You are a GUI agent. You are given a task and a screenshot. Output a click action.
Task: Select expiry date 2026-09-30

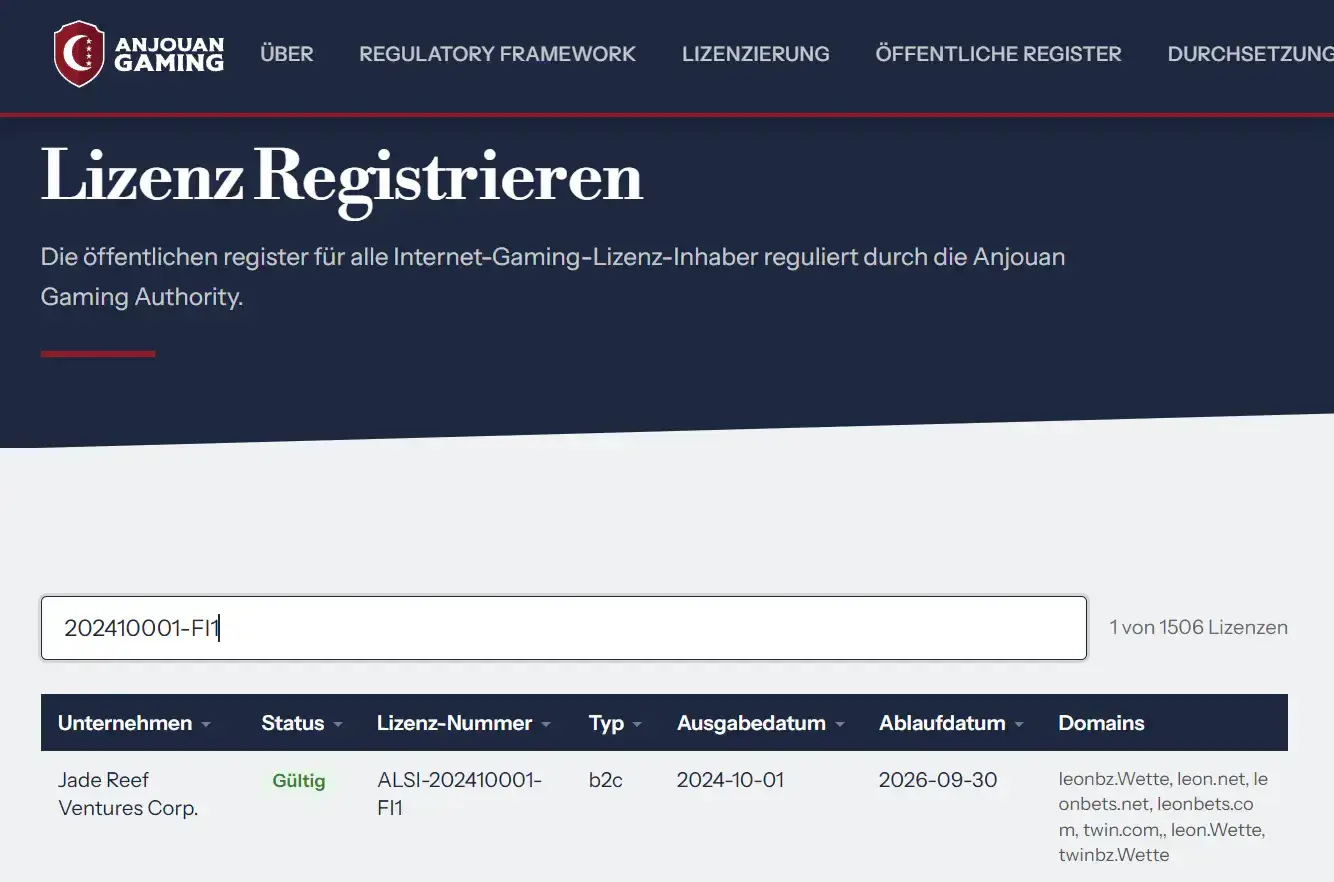[x=938, y=780]
